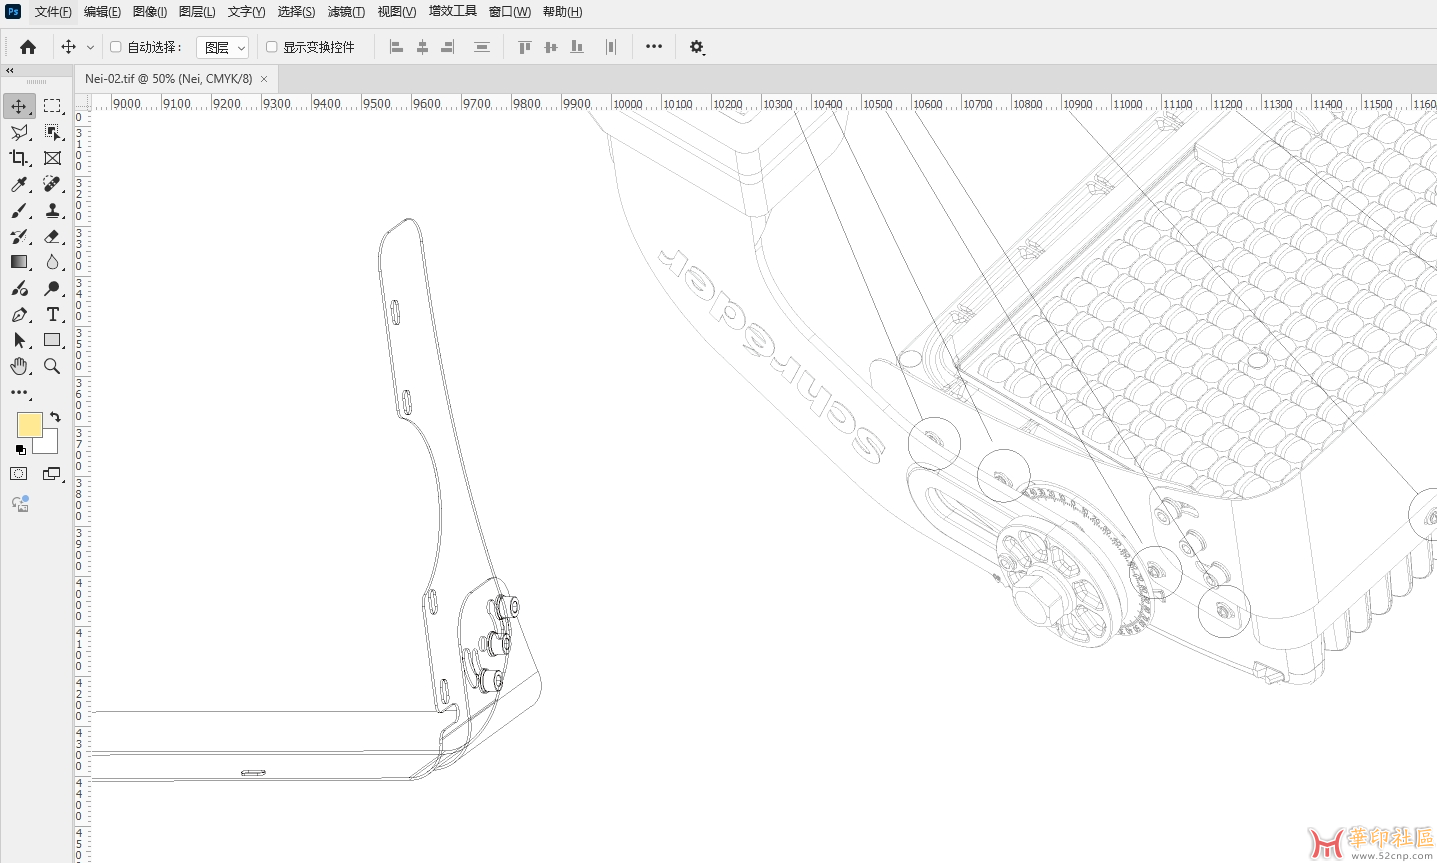Open the 图像(I) menu
The height and width of the screenshot is (863, 1437).
pos(149,12)
